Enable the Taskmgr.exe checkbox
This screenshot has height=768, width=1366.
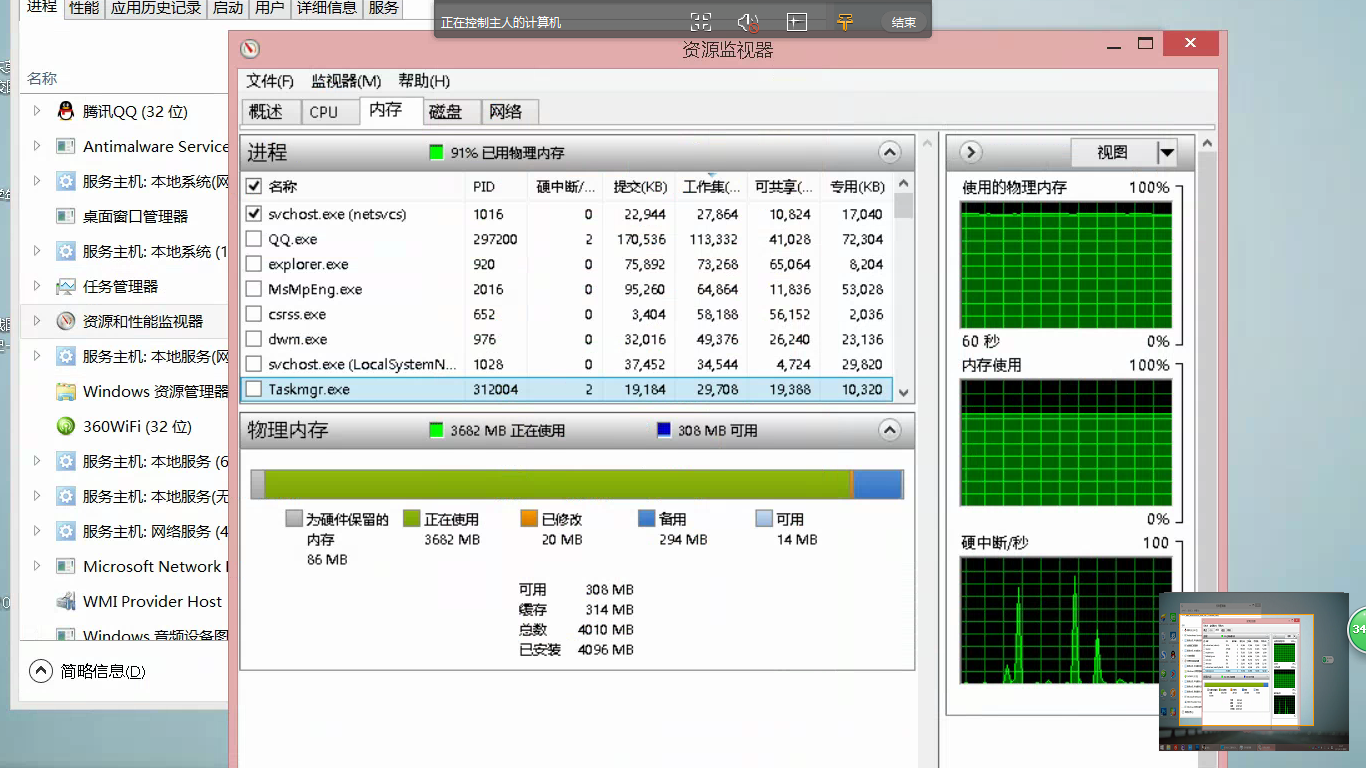254,389
